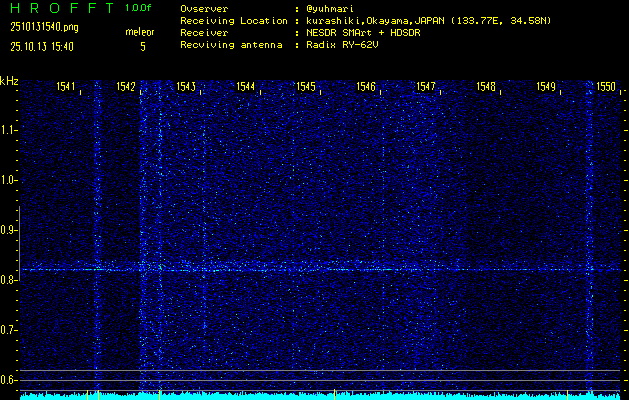The height and width of the screenshot is (400, 629).
Task: Click the 0.8 frequency axis label
Action: point(9,280)
